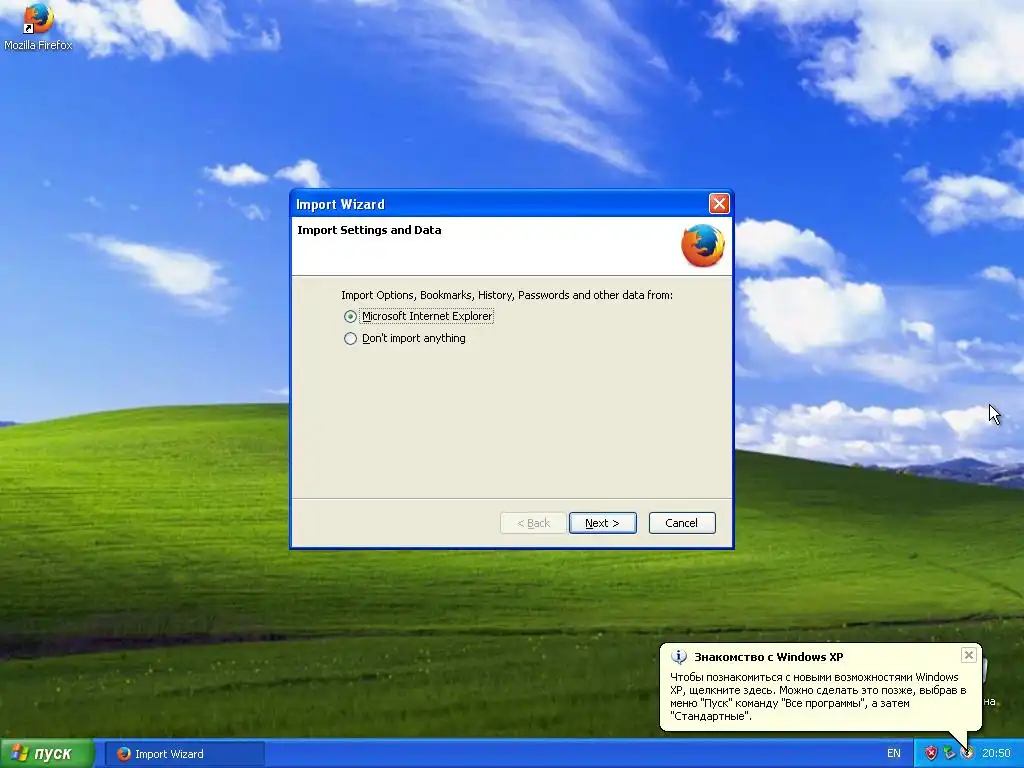1024x768 pixels.
Task: Click 'Import Options, Bookmarks, History' label text
Action: click(x=507, y=295)
